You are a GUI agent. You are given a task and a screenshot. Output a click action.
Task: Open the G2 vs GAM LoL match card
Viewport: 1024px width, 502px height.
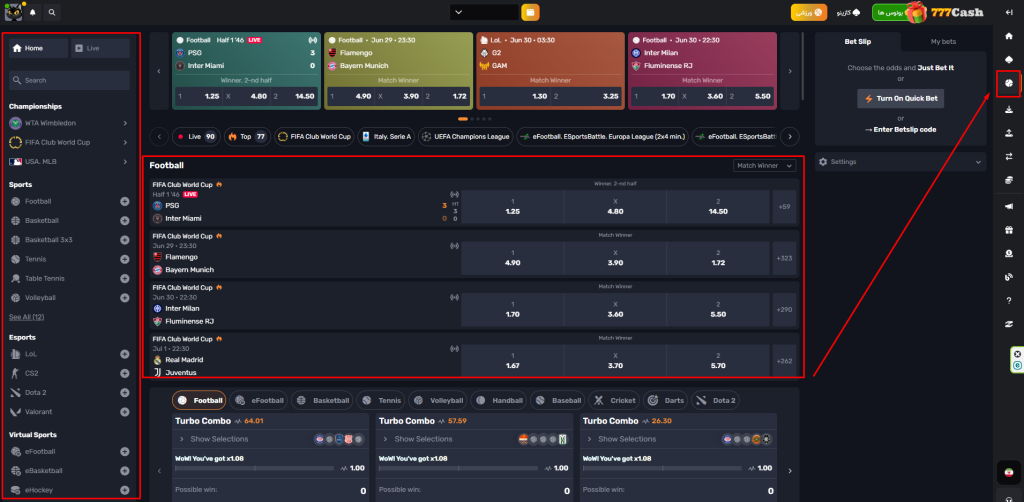point(550,71)
